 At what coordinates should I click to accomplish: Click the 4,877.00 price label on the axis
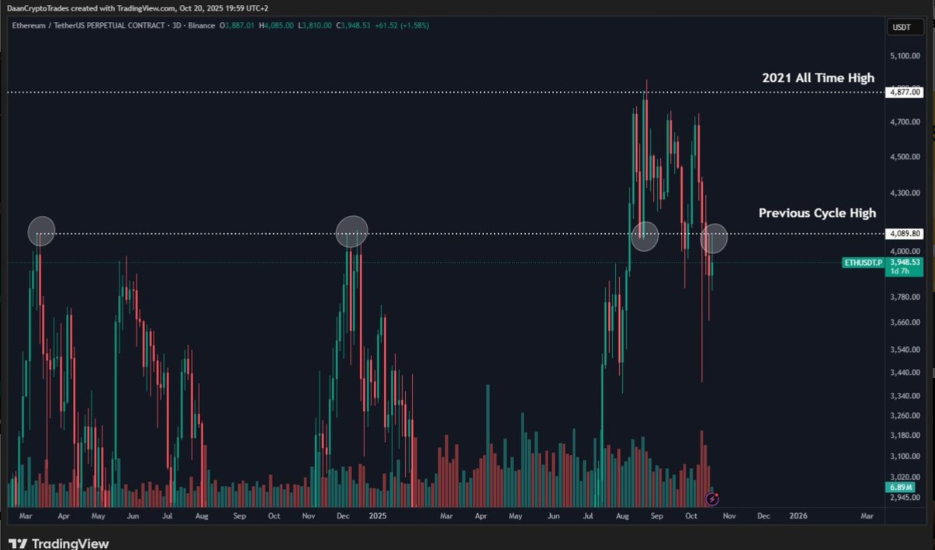pyautogui.click(x=903, y=92)
